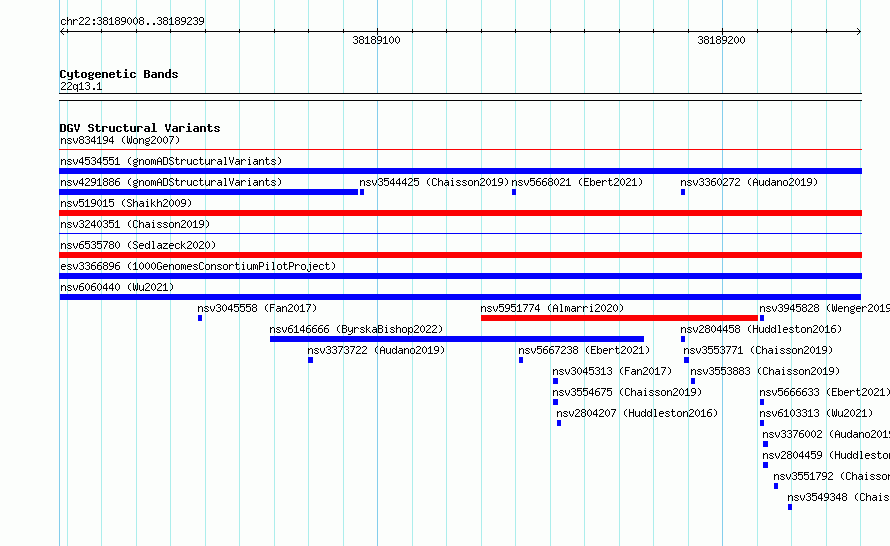
Task: Open the nsv5951774 (Almarri2020) label
Action: point(552,308)
